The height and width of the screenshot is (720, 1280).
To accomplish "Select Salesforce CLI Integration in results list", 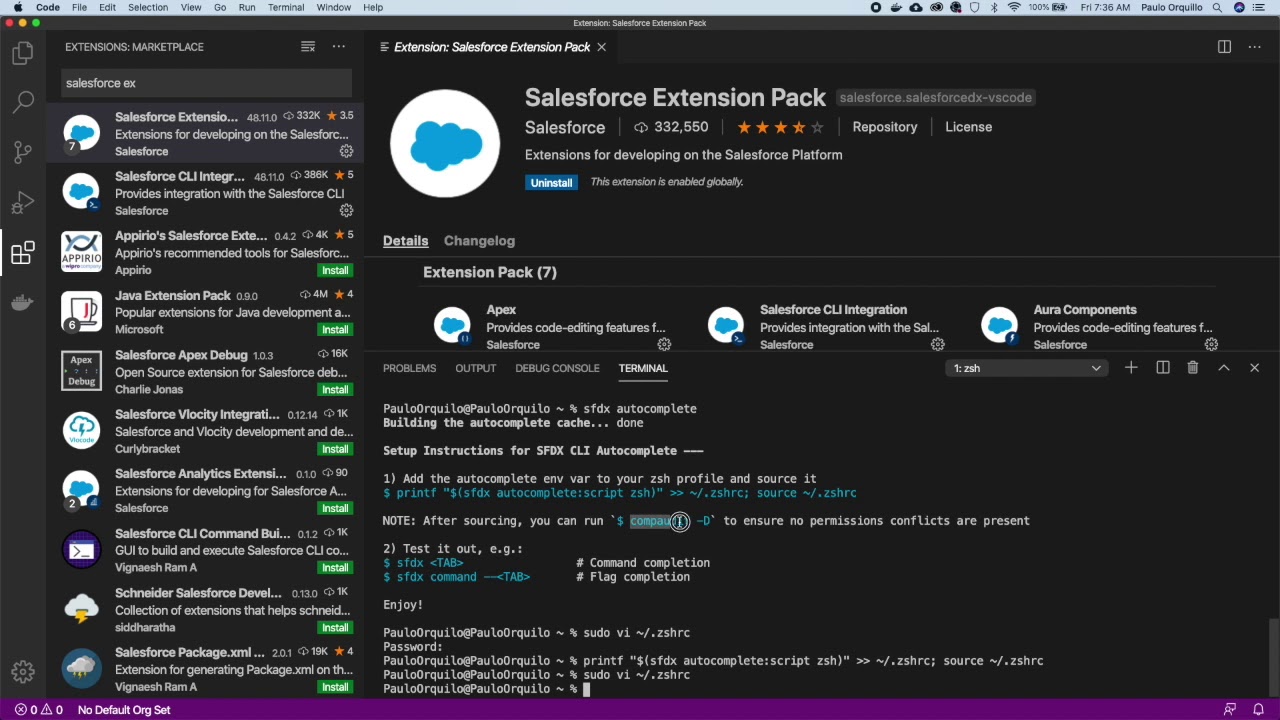I will pyautogui.click(x=205, y=193).
